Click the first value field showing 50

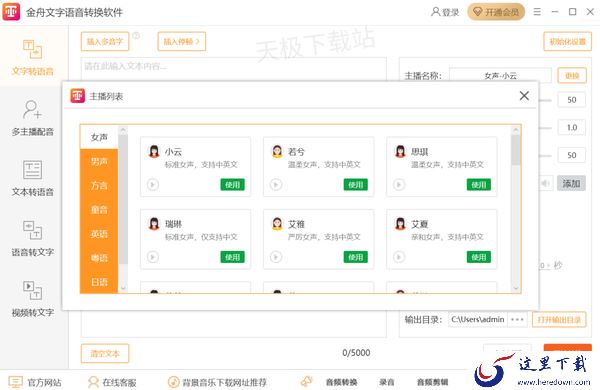(572, 100)
